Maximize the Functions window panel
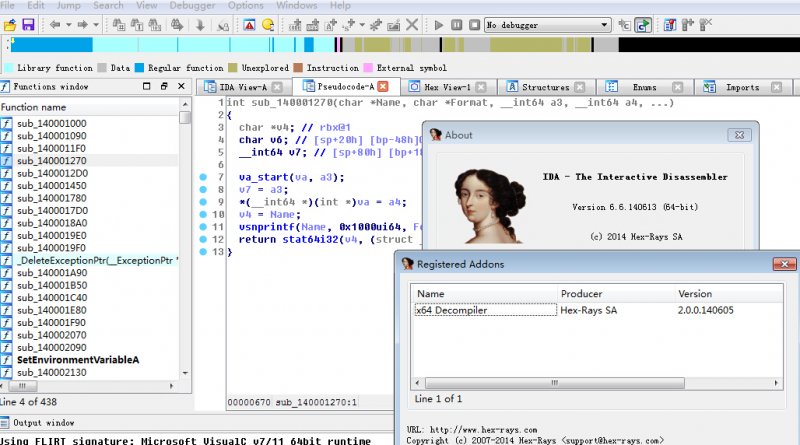 coord(146,86)
